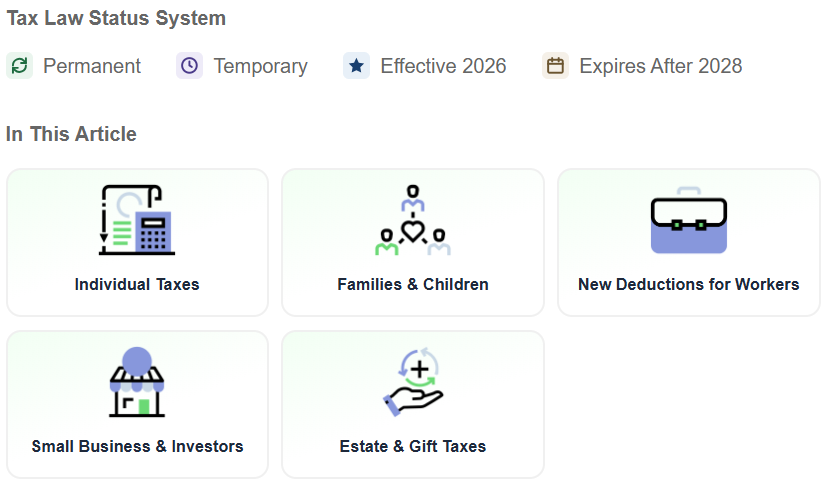Open Estate & Gift Taxes text link
This screenshot has height=484, width=828.
tap(413, 447)
